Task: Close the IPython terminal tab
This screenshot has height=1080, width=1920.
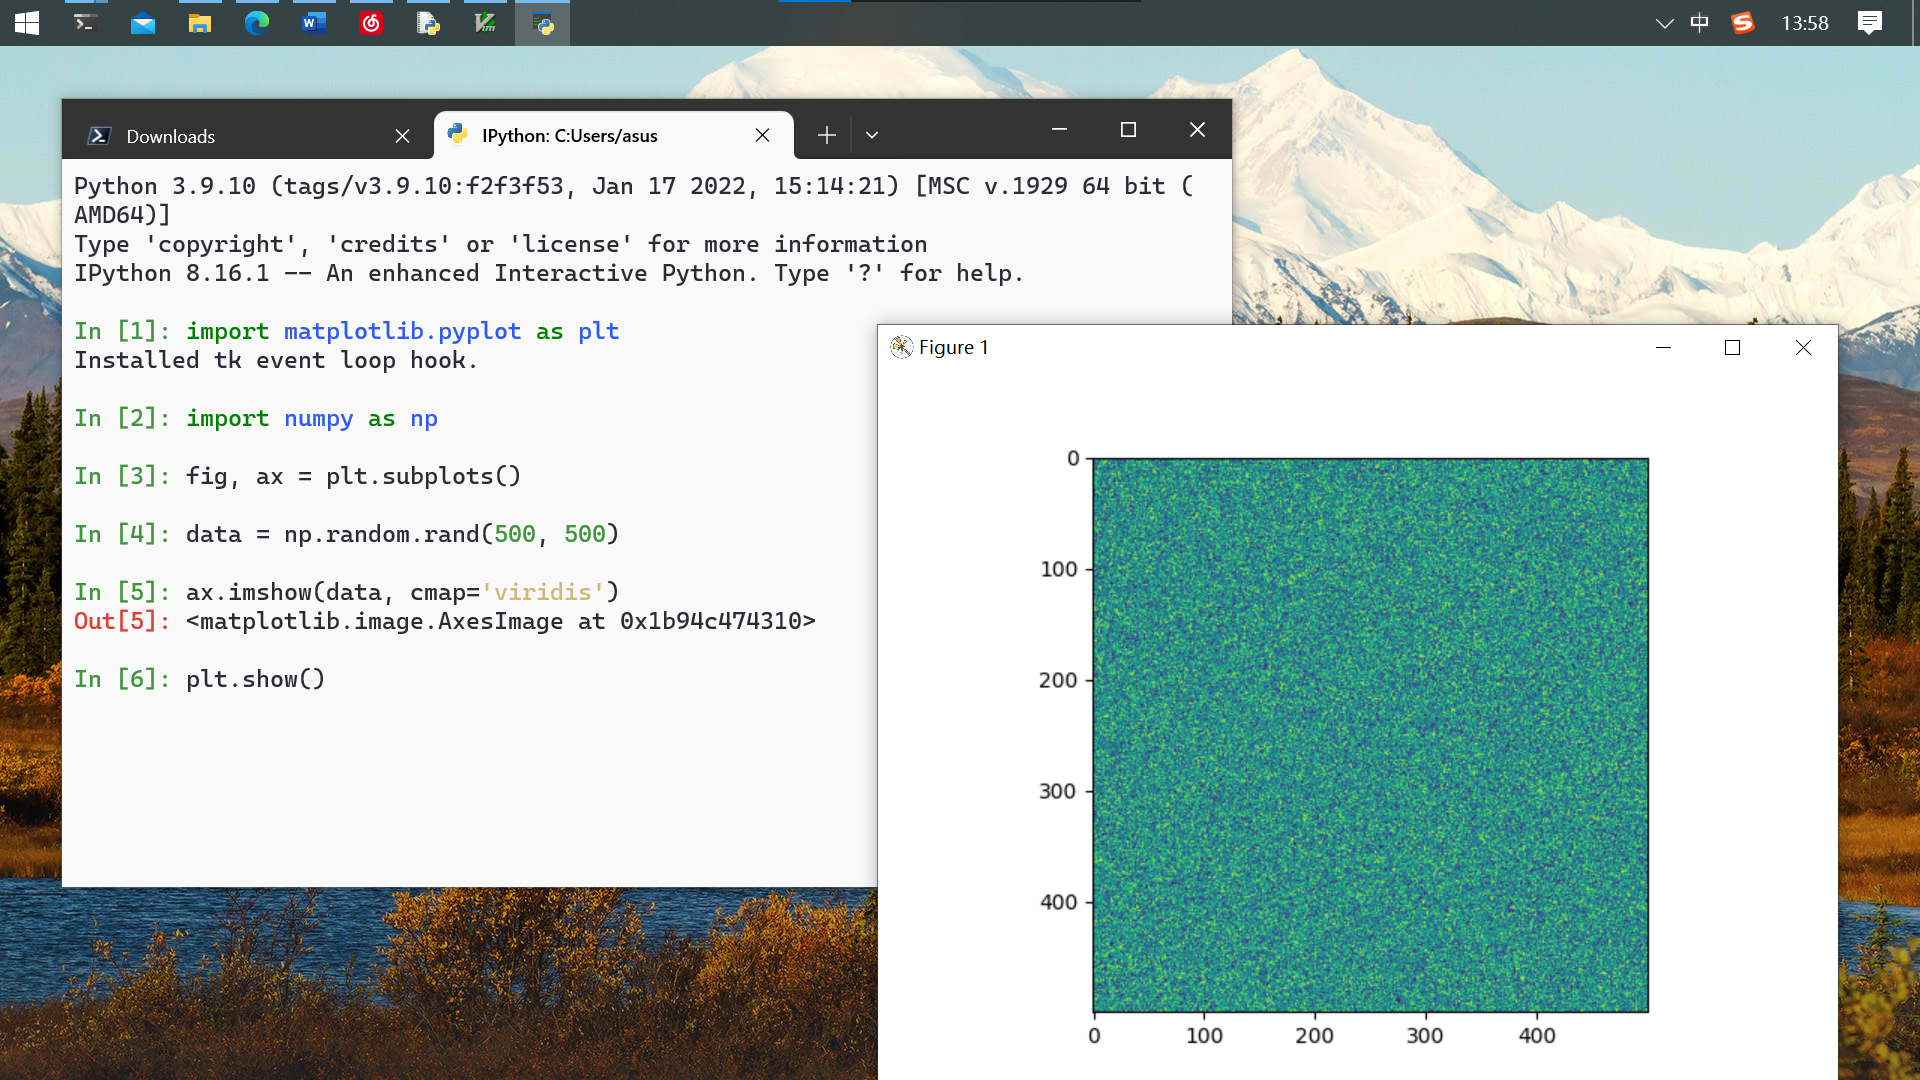Action: tap(762, 135)
